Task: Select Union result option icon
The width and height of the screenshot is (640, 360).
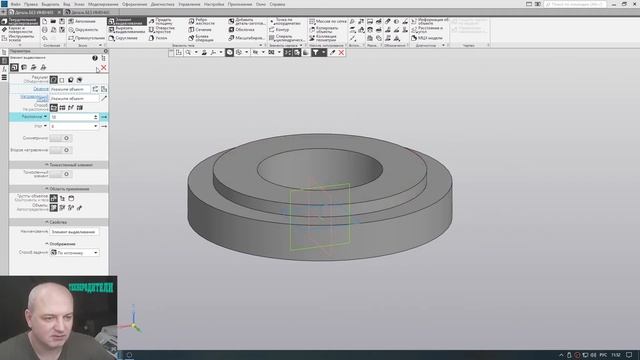Action: pos(53,80)
